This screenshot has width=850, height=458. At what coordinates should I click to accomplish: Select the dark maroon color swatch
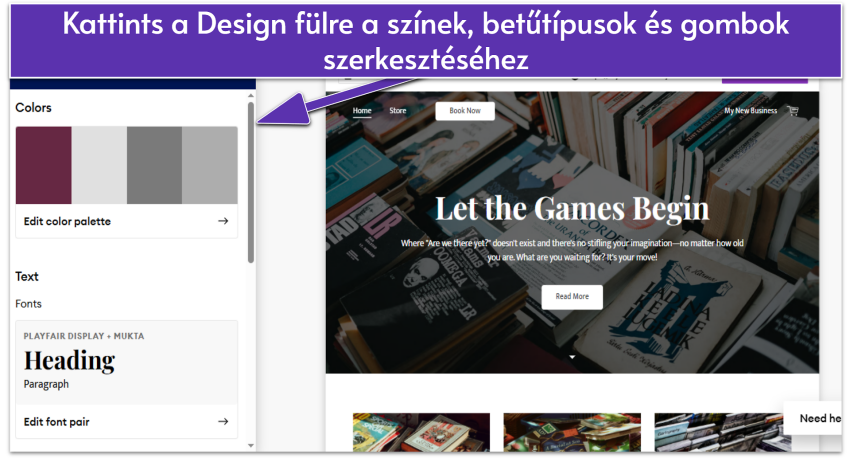44,165
